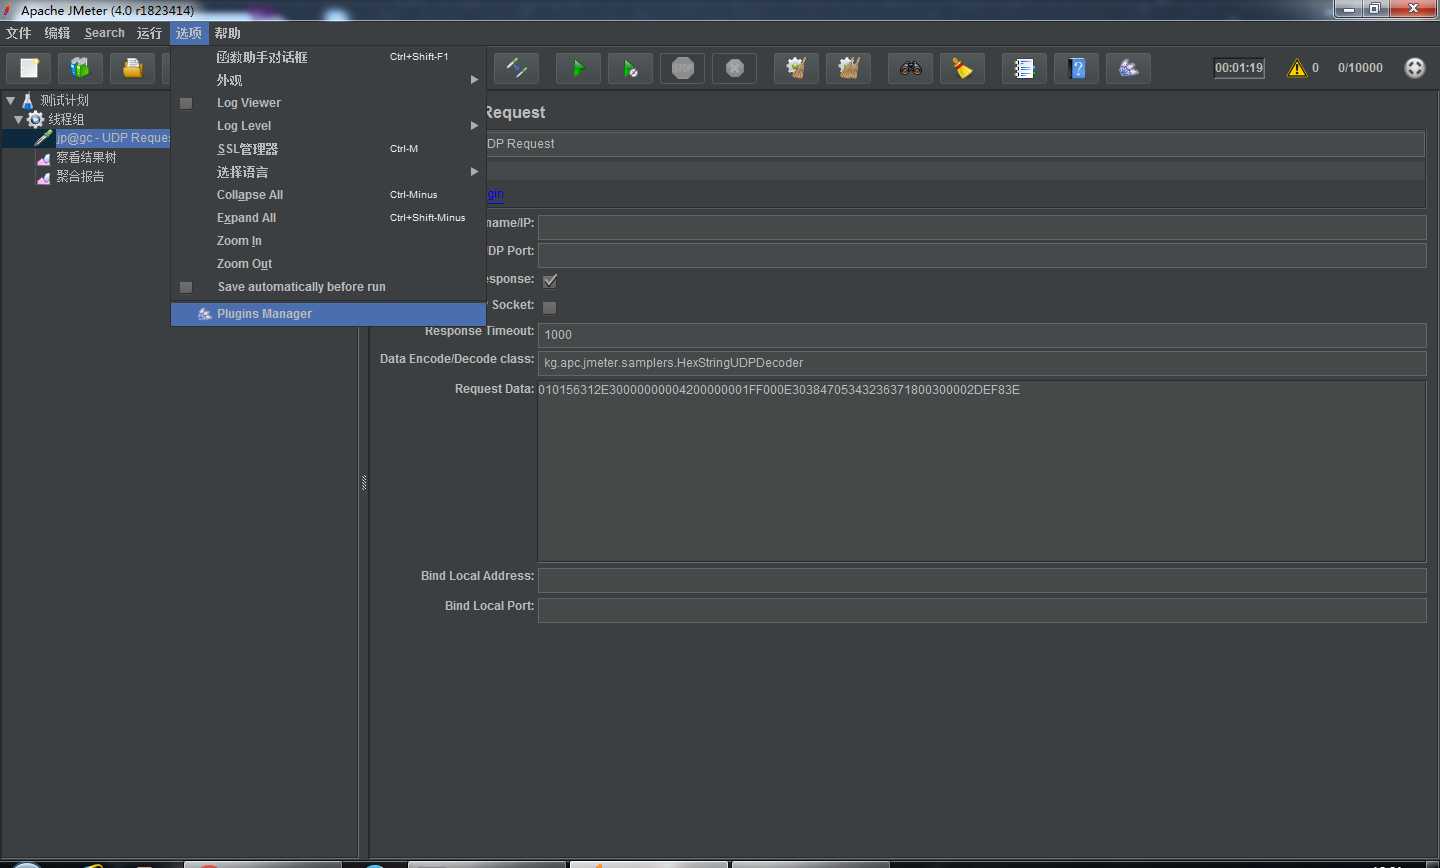Viewport: 1440px width, 868px height.
Task: Choose Zoom Out menu entry
Action: point(329,264)
